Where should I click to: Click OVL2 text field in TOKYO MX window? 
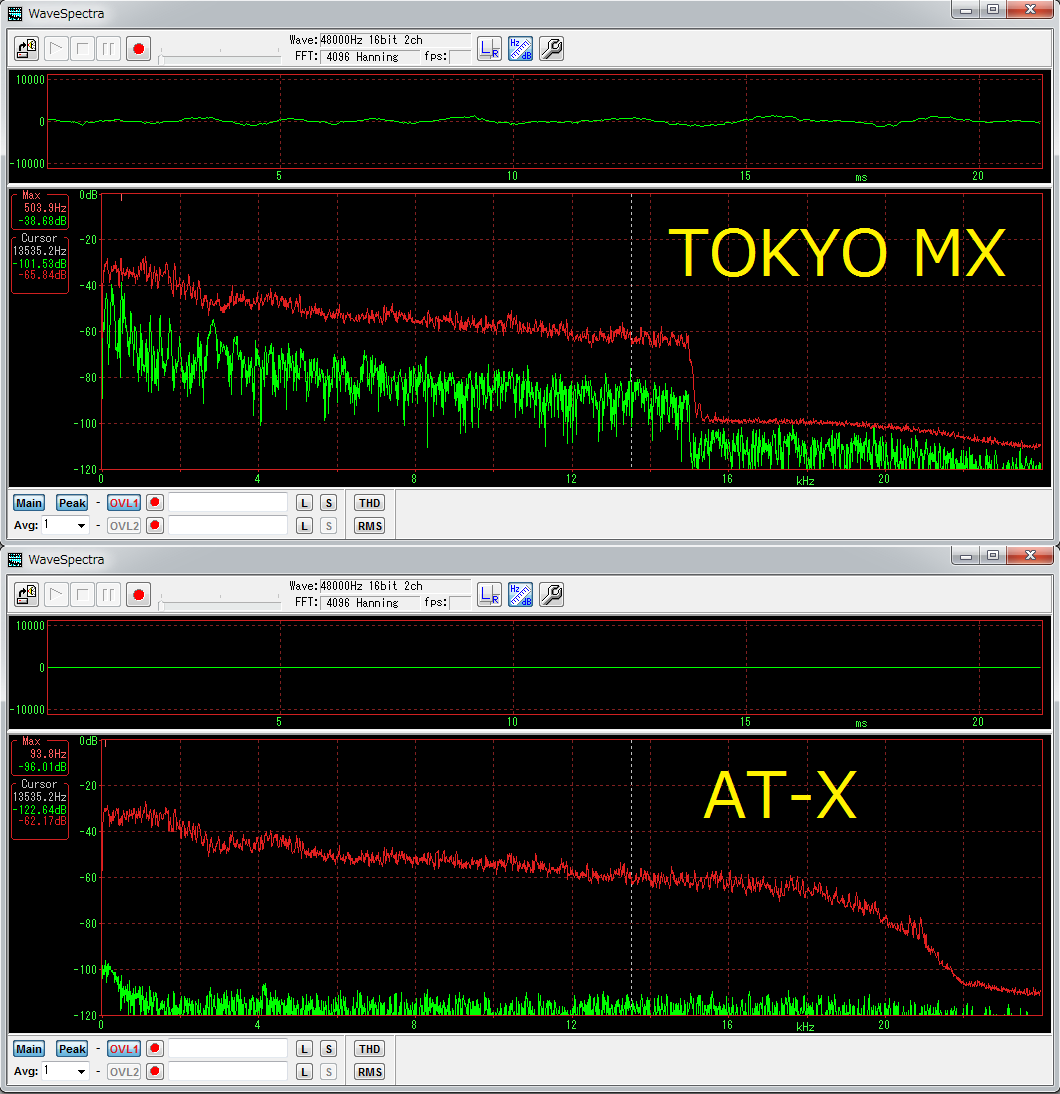click(228, 525)
